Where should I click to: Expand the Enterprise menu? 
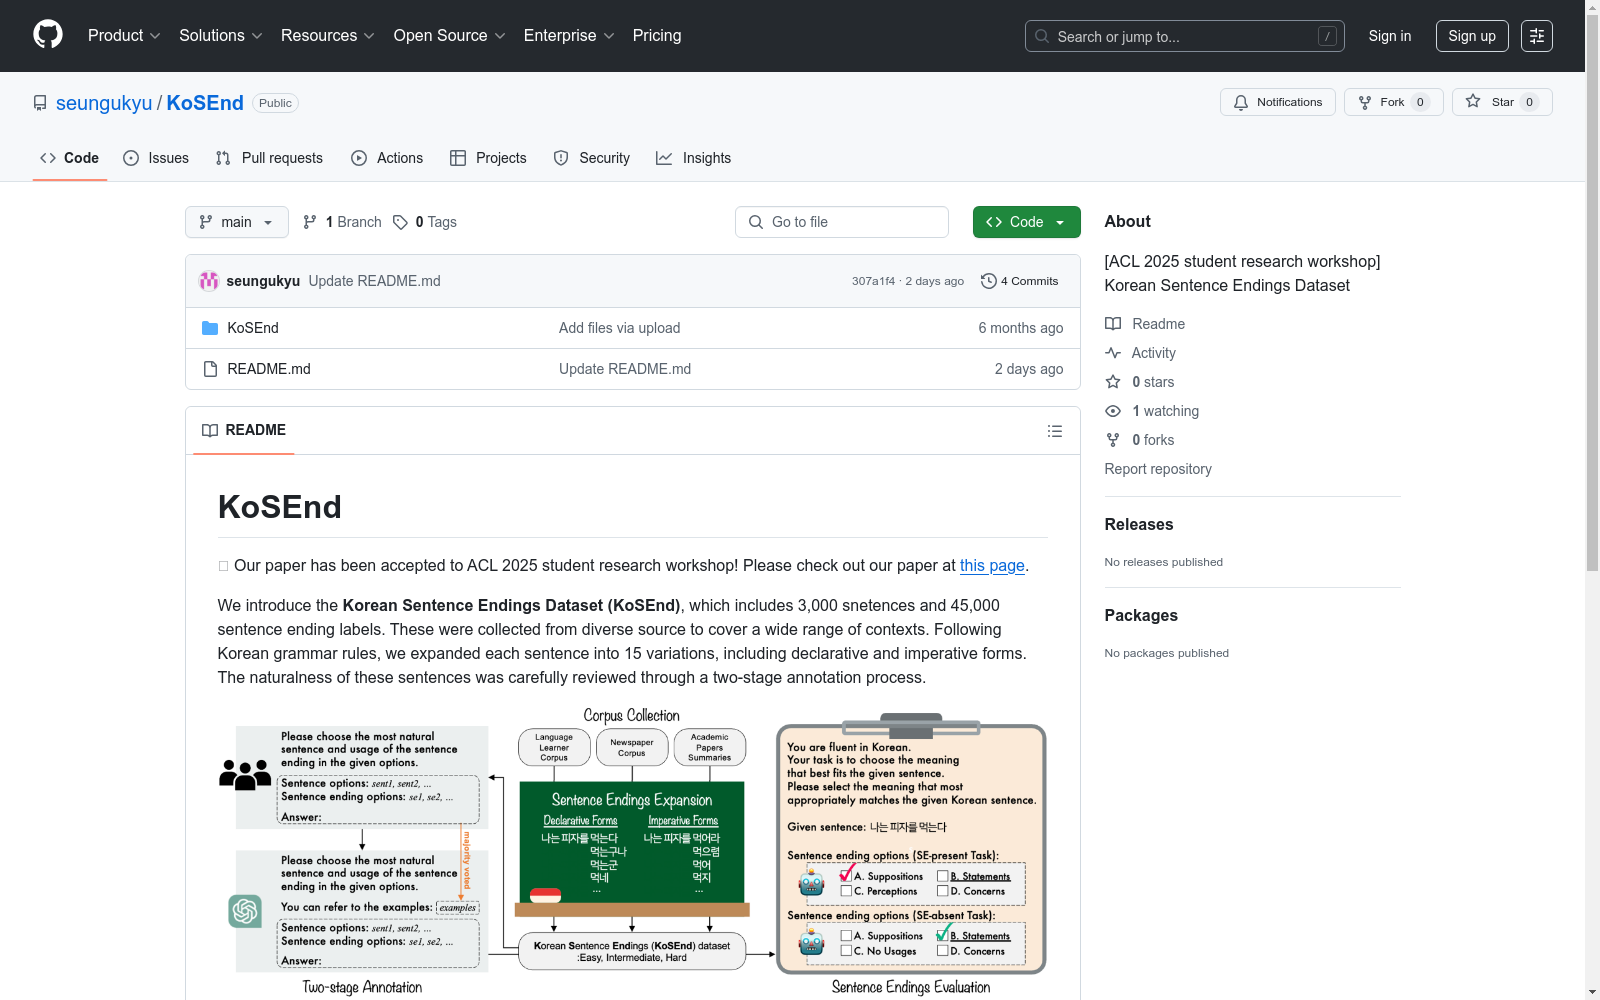click(x=569, y=36)
